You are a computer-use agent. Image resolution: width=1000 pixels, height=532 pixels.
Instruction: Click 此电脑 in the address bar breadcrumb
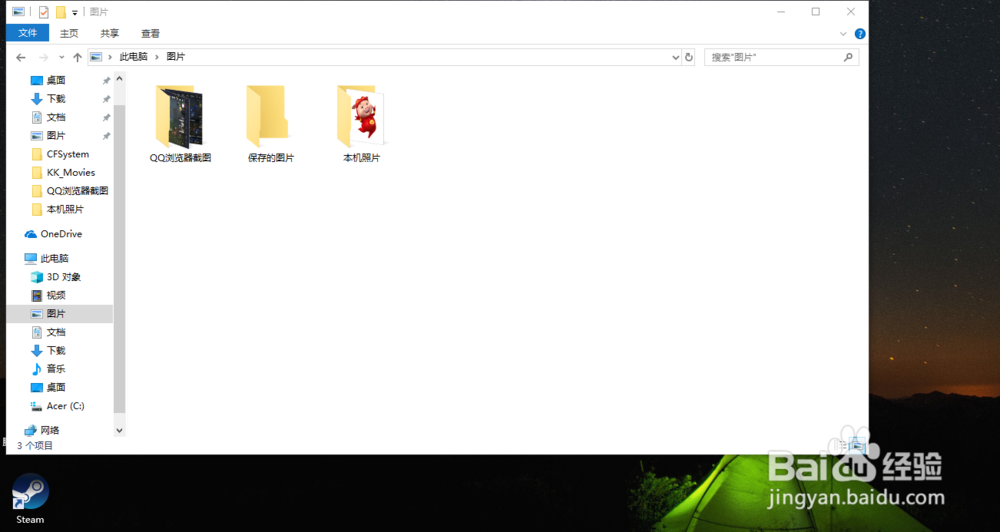133,57
